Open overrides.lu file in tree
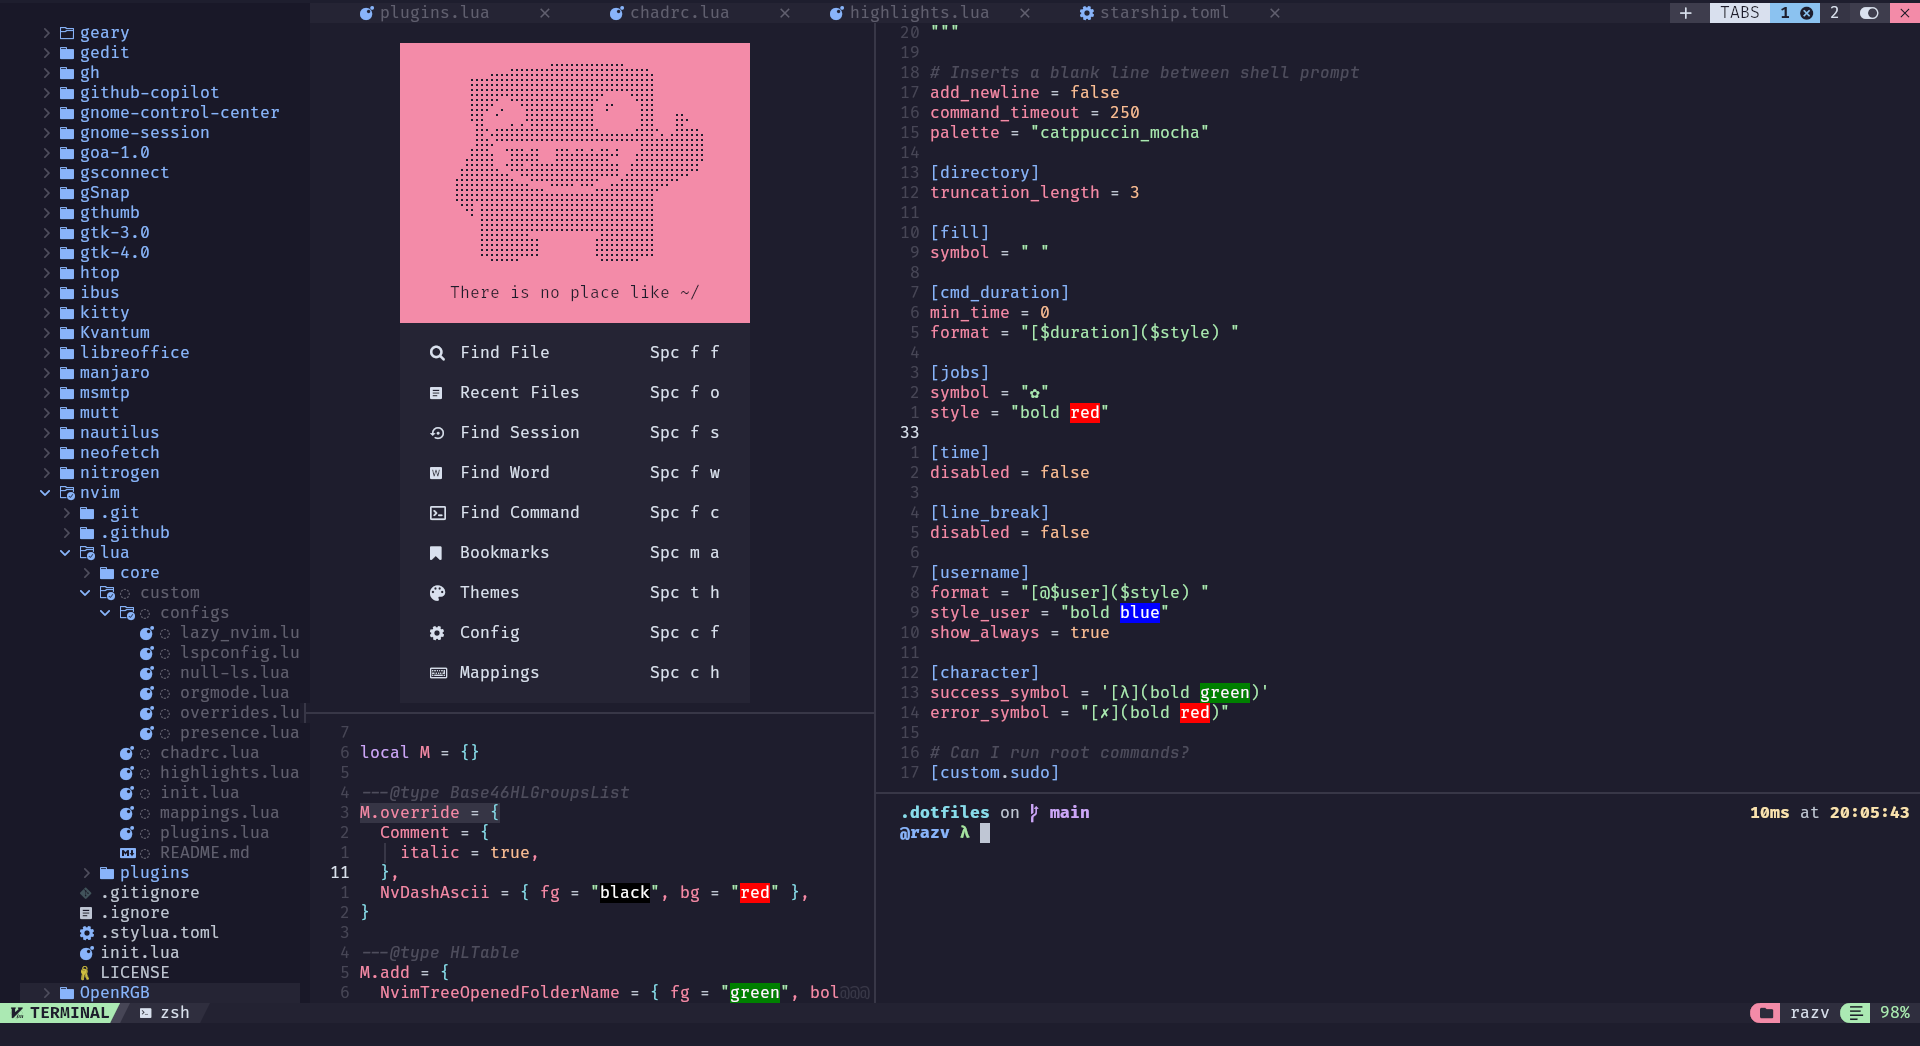Viewport: 1920px width, 1046px height. pos(240,713)
